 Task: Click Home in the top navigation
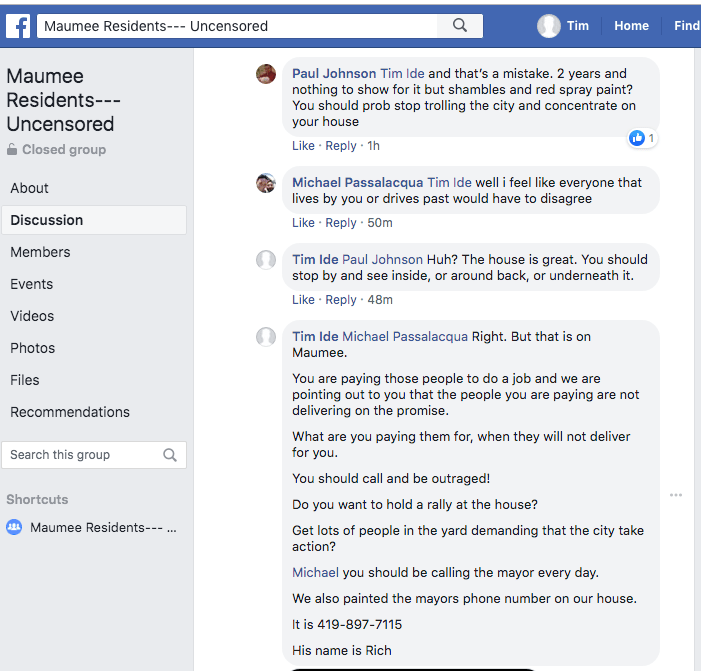coord(631,26)
